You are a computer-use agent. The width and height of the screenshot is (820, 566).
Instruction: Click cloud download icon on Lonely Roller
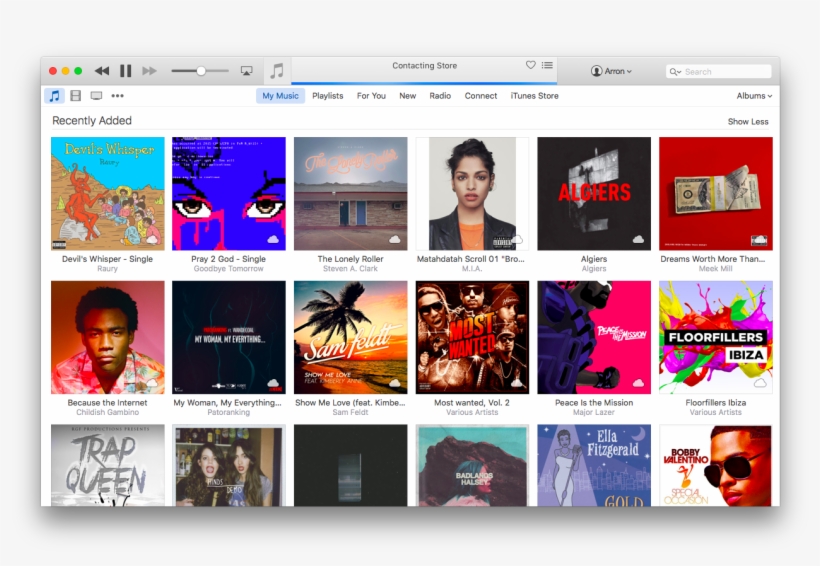pos(394,240)
